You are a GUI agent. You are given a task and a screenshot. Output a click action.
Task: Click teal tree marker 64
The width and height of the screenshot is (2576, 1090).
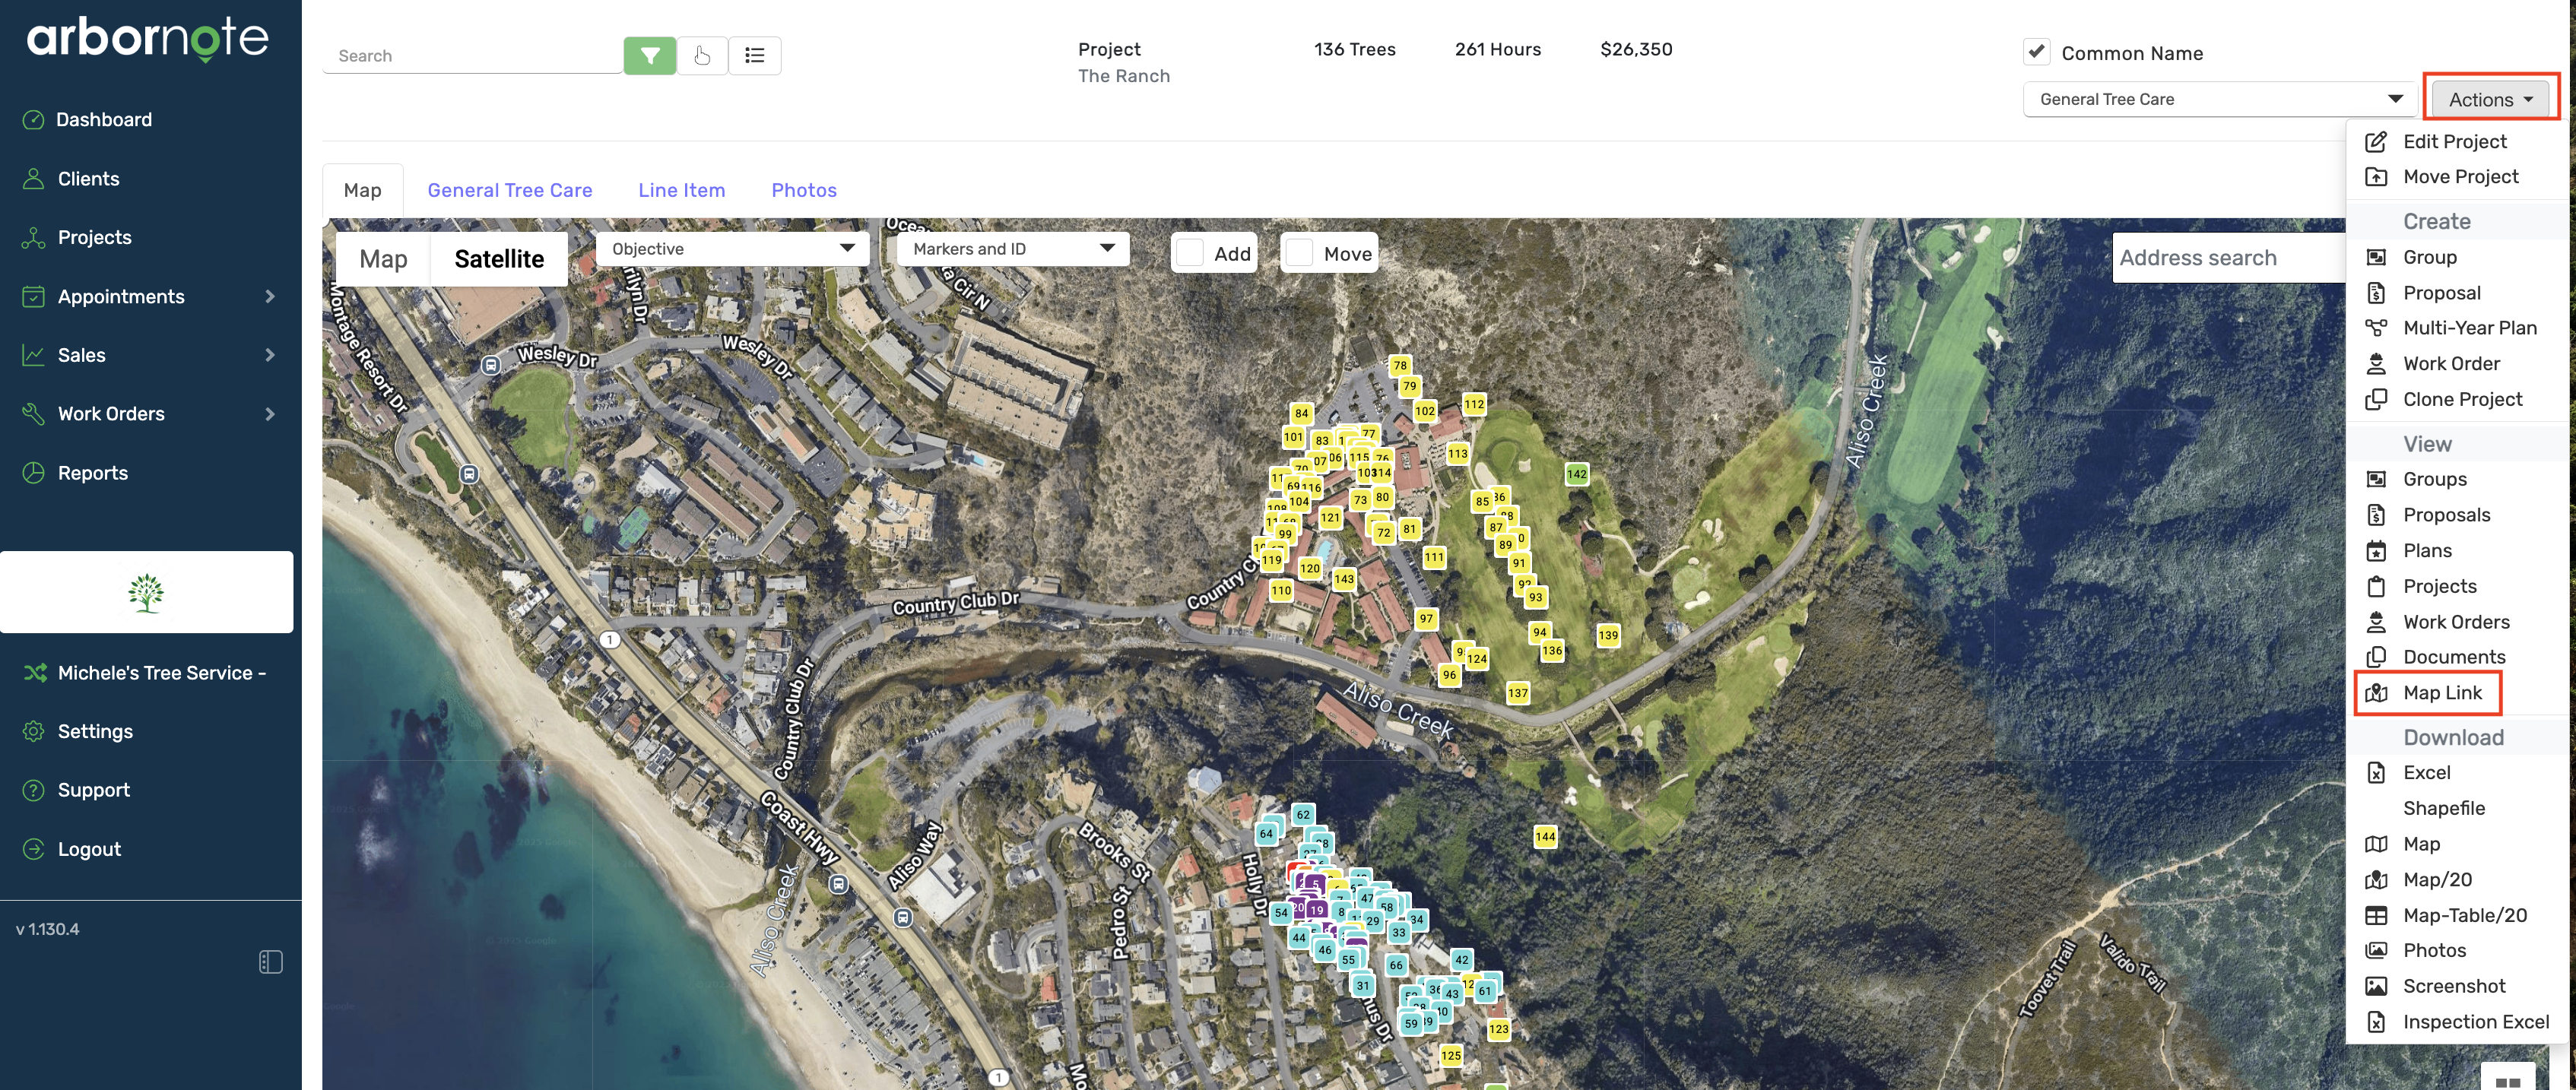click(1266, 833)
